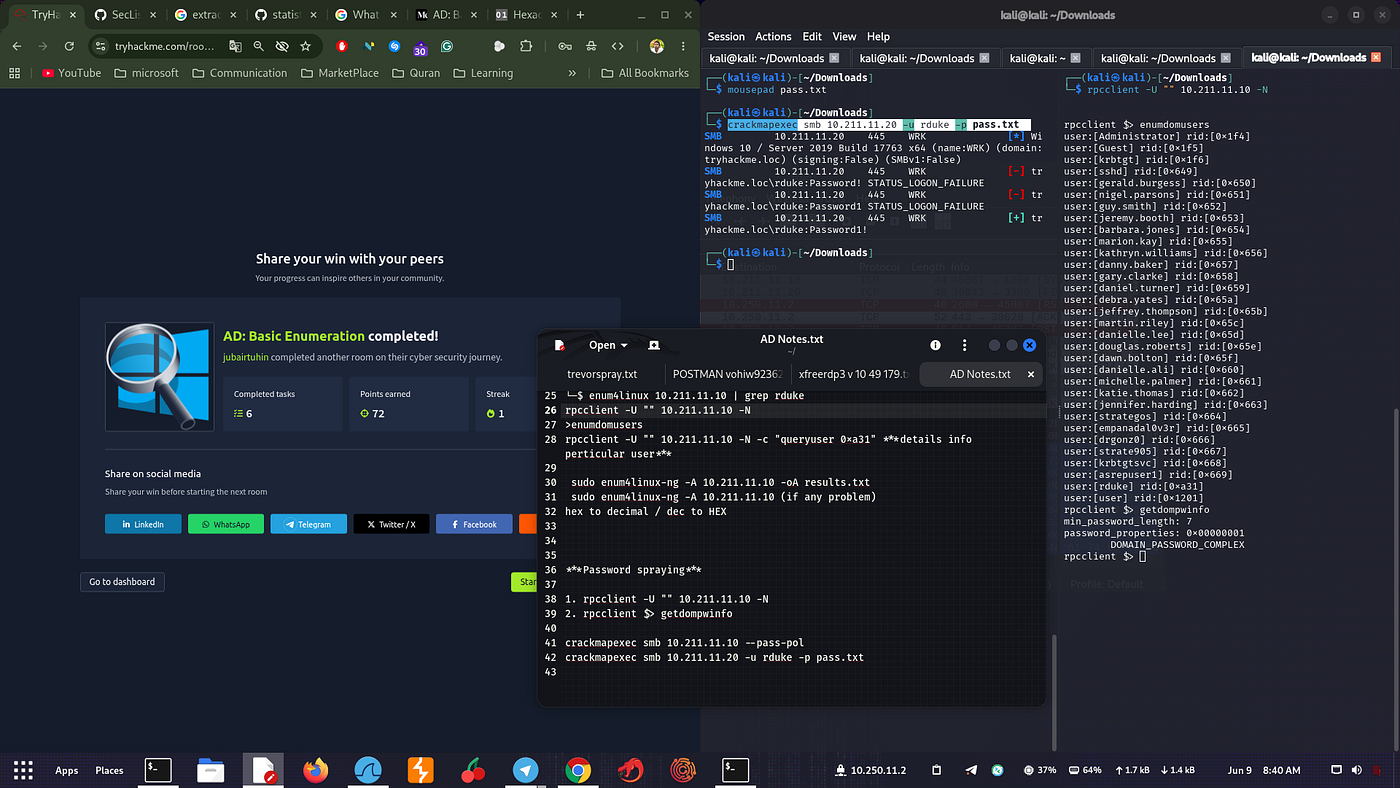Launch Burp Suite from the taskbar
Viewport: 1400px width, 788px height.
tap(420, 770)
